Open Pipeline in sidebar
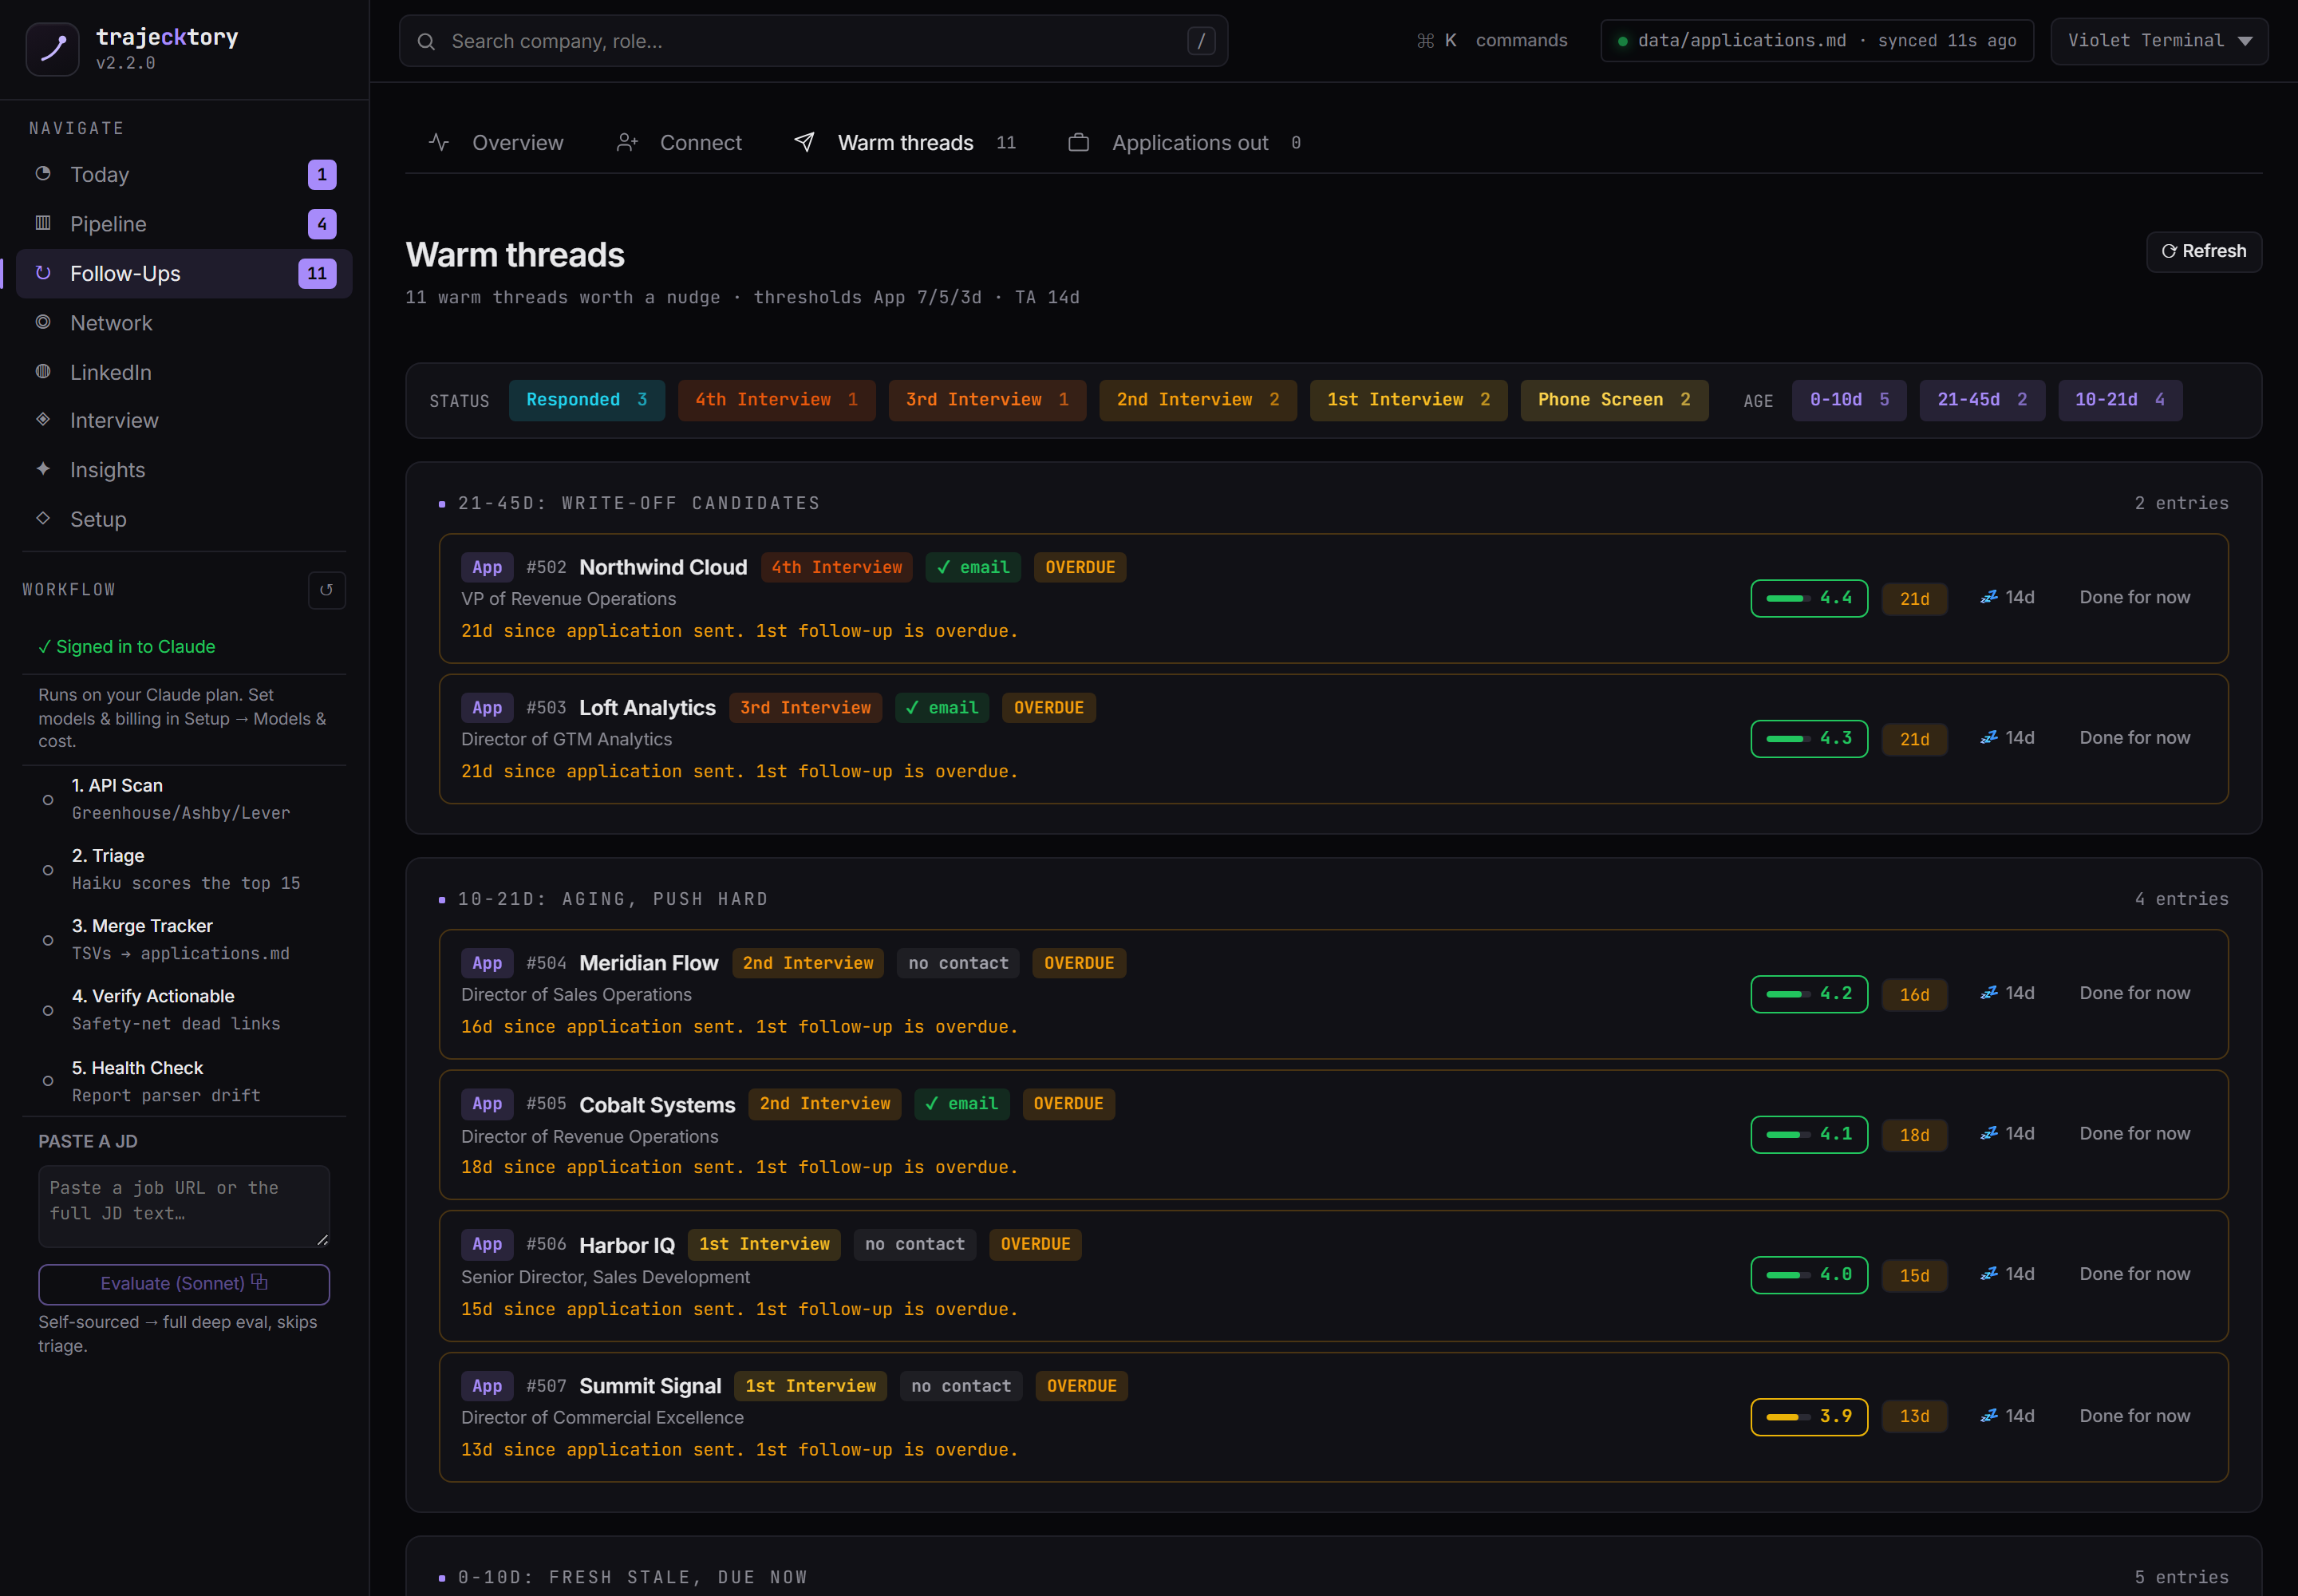This screenshot has width=2298, height=1596. [184, 224]
